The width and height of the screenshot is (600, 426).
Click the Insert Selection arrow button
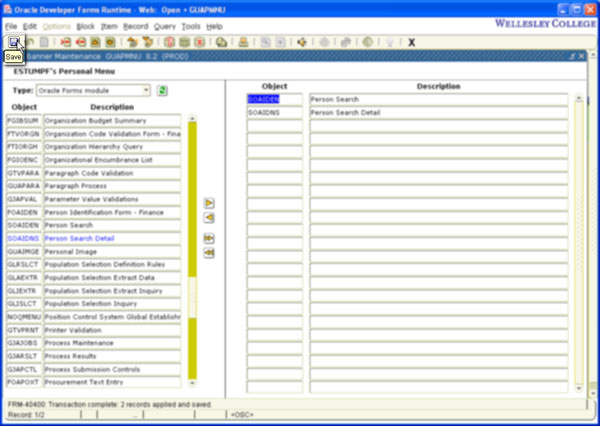click(210, 203)
